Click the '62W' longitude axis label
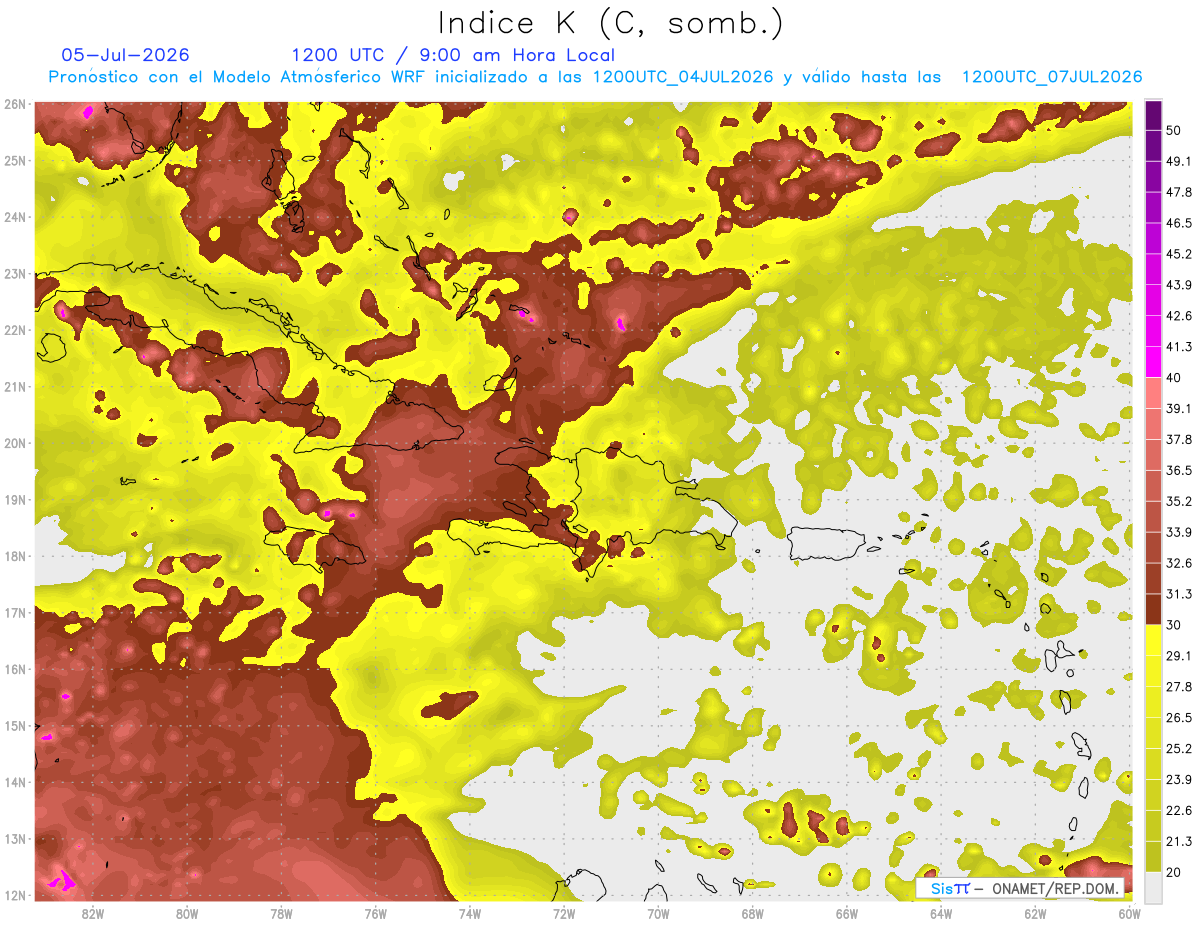The image size is (1200, 927). point(1035,913)
